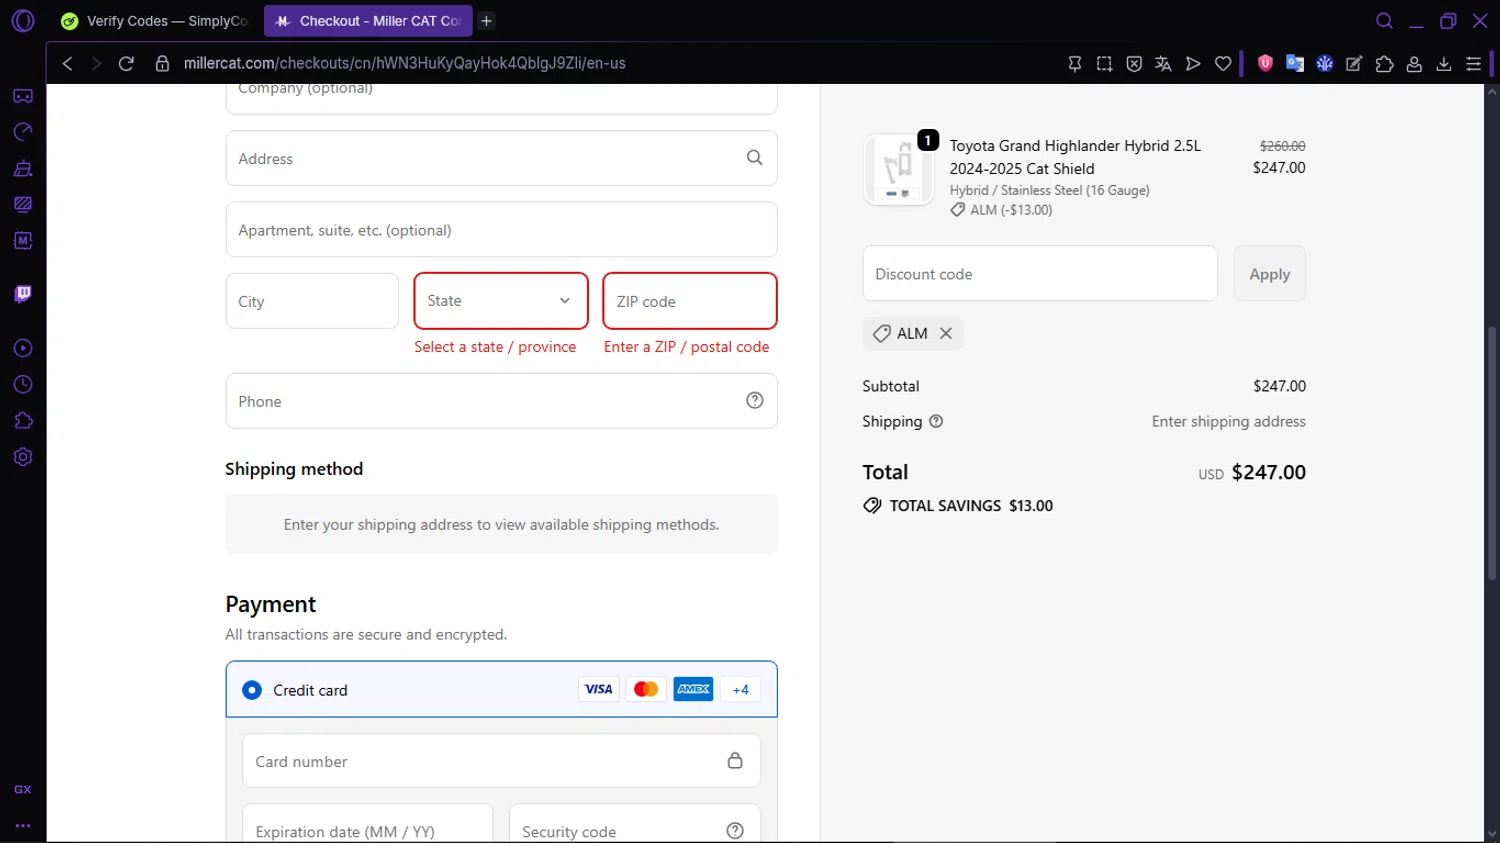
Task: Switch to Verify Codes — SimplyCodes tab
Action: (155, 21)
